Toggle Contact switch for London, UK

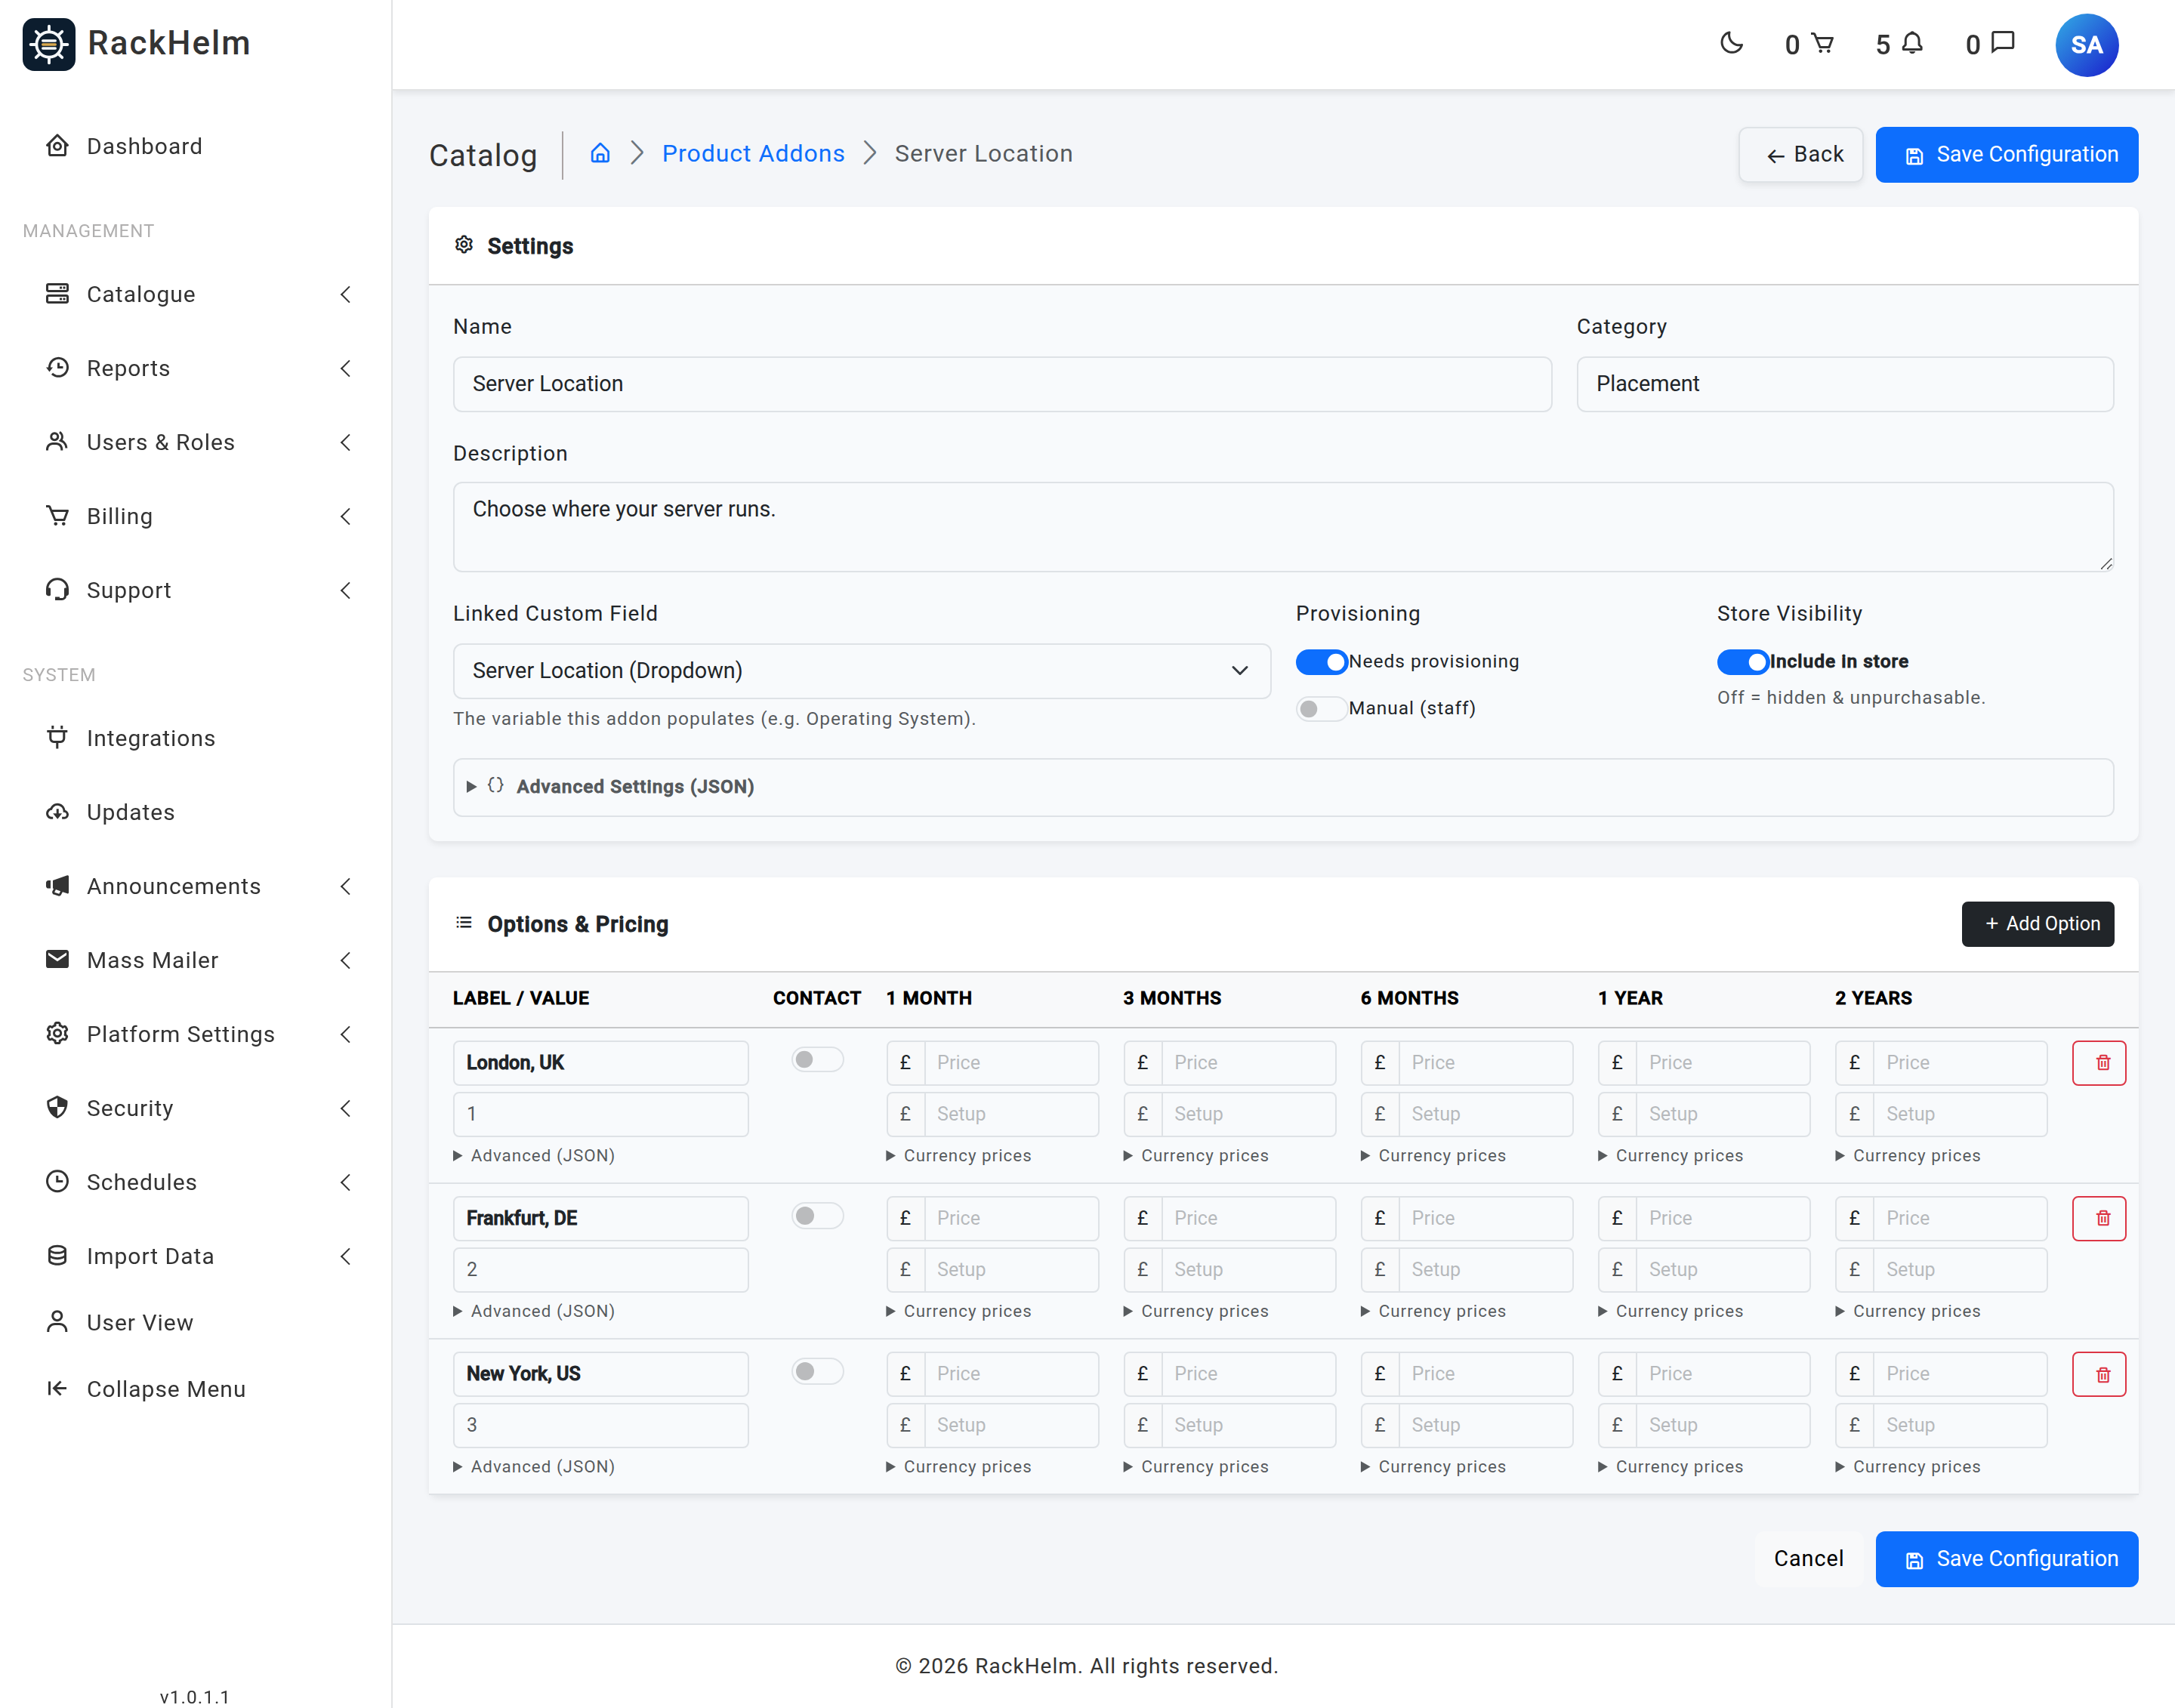[817, 1060]
